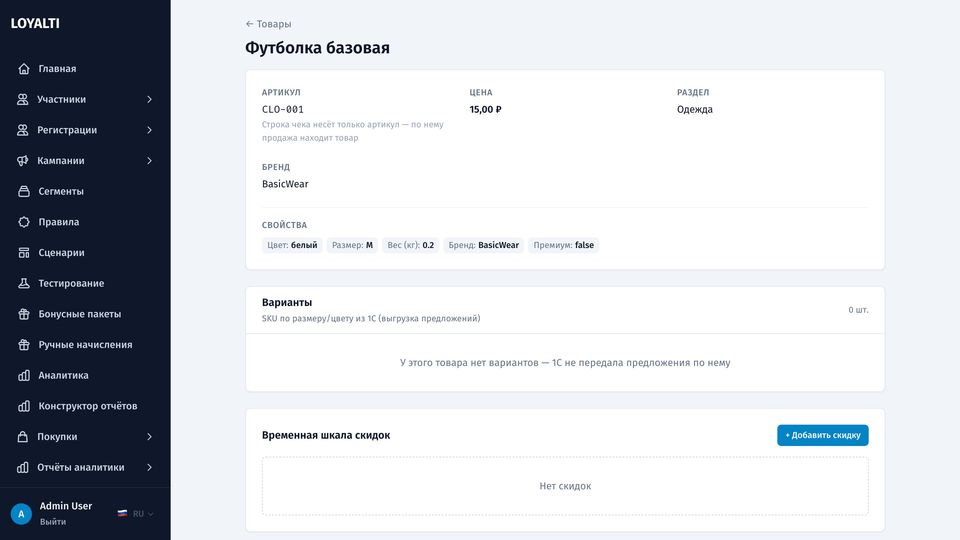The width and height of the screenshot is (960, 540).
Task: Open Бонусные пакеты in sidebar
Action: pyautogui.click(x=85, y=313)
